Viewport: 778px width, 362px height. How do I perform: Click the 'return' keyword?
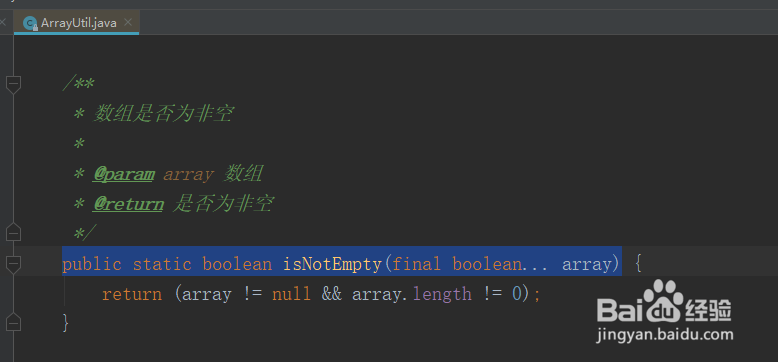(132, 295)
